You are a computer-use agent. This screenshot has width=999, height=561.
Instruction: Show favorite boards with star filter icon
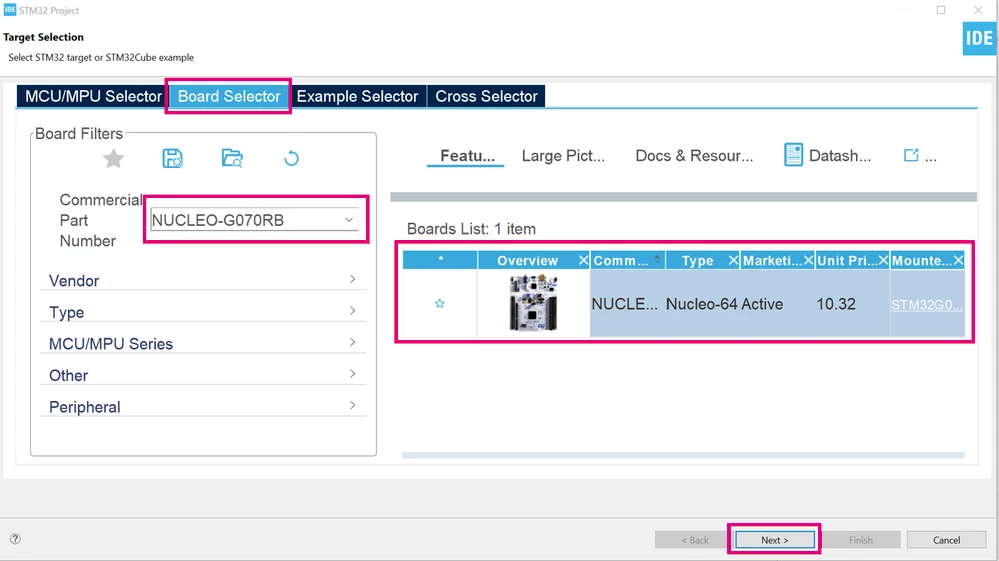pos(113,158)
